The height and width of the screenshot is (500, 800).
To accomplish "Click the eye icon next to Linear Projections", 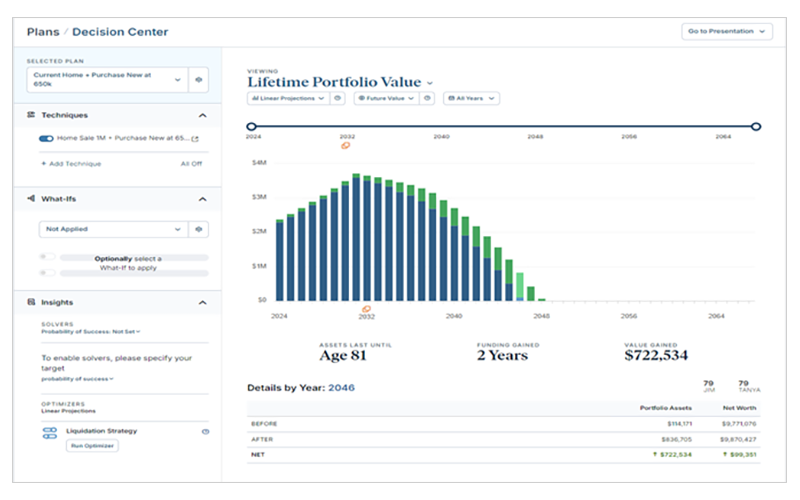I will pos(338,98).
